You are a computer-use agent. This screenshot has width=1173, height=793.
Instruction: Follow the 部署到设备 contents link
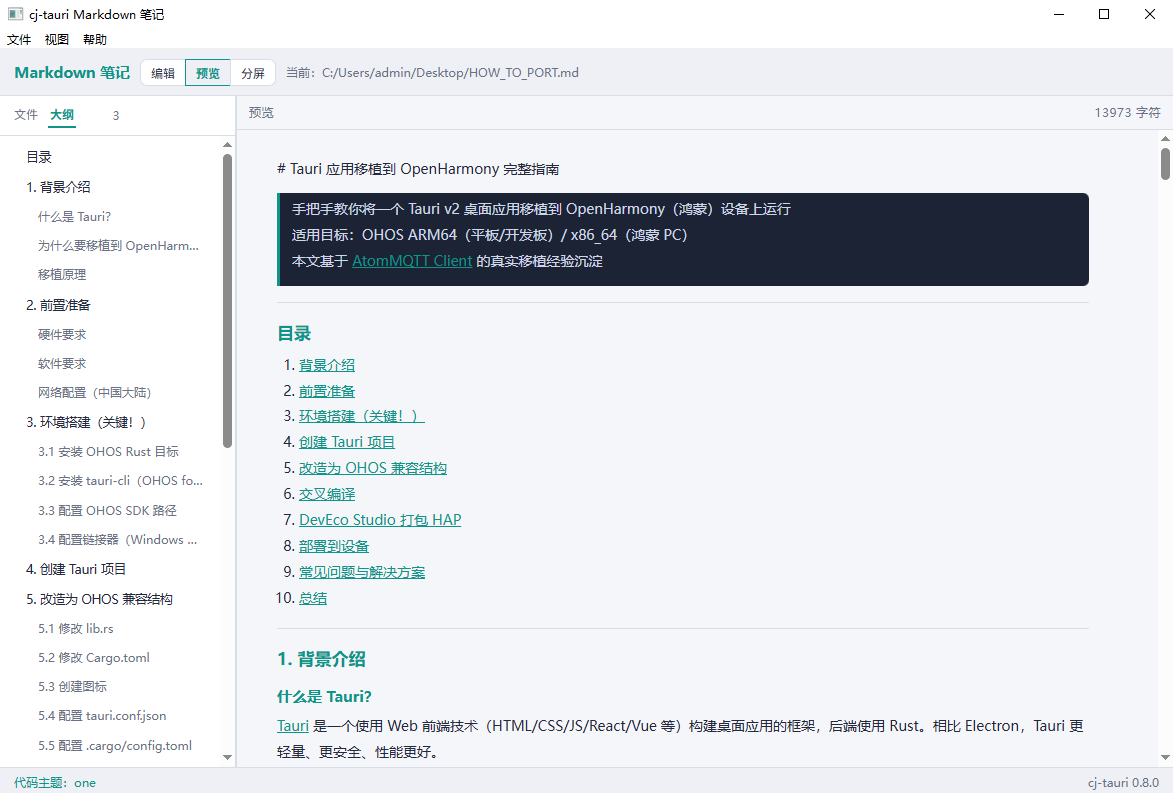334,546
